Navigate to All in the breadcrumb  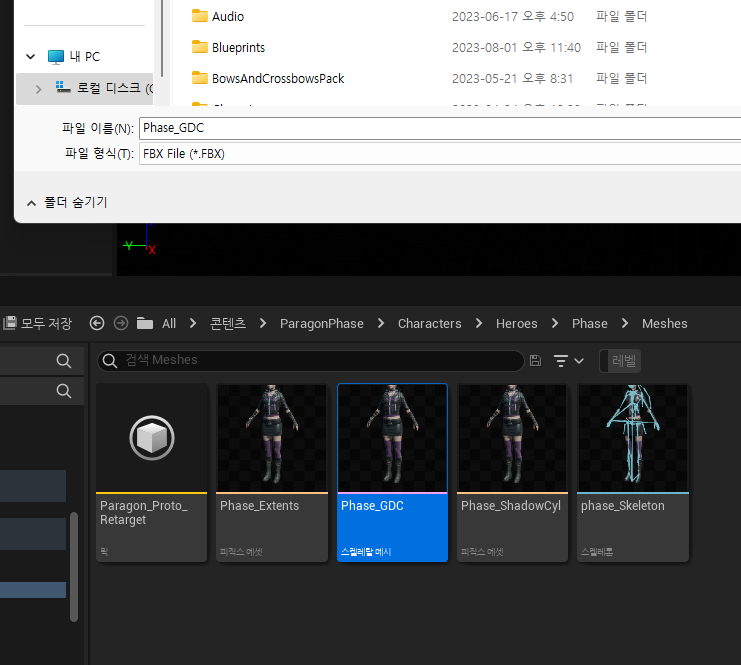169,323
